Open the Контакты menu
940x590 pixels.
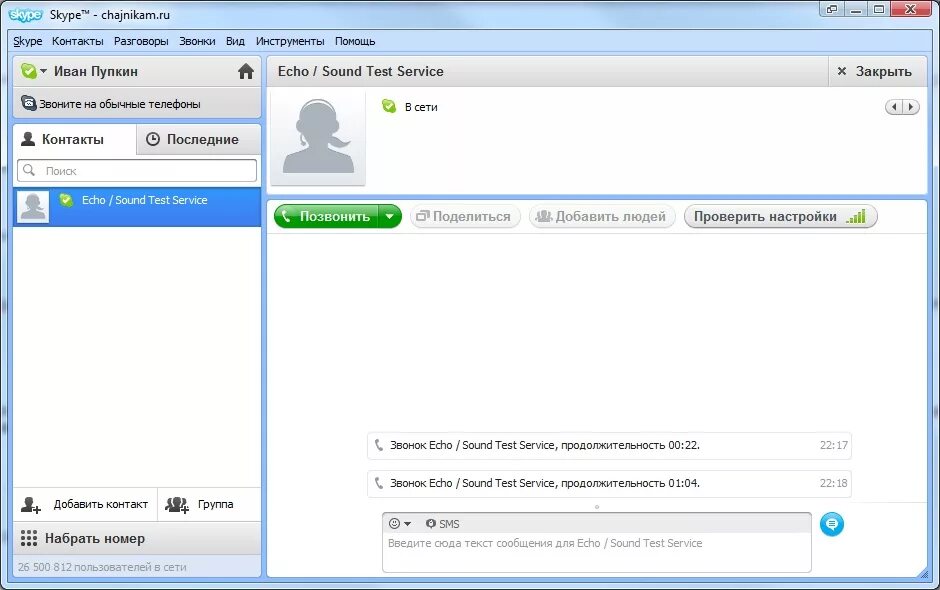point(77,41)
